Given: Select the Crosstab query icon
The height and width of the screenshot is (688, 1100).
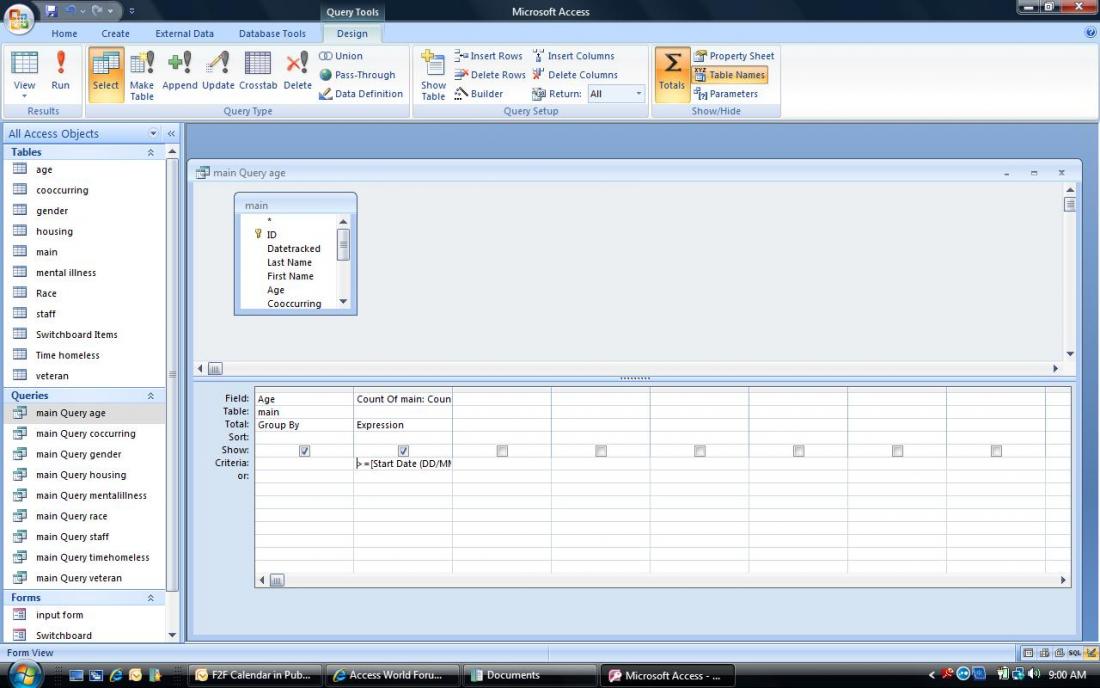Looking at the screenshot, I should 258,73.
